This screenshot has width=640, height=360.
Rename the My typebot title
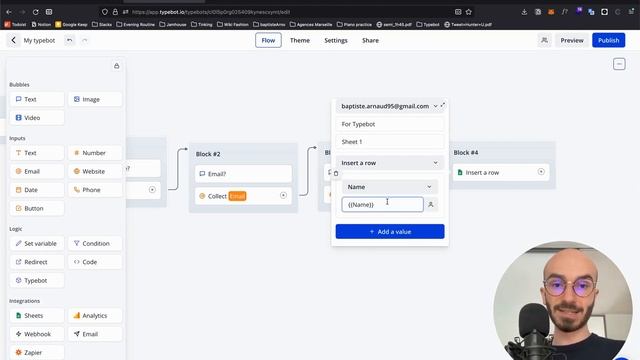click(39, 40)
